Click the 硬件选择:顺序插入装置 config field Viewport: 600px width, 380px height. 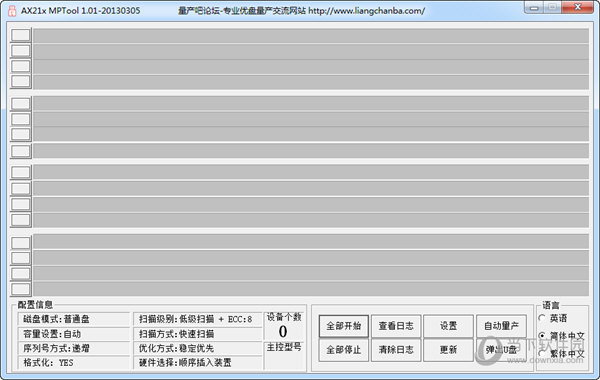pos(197,363)
